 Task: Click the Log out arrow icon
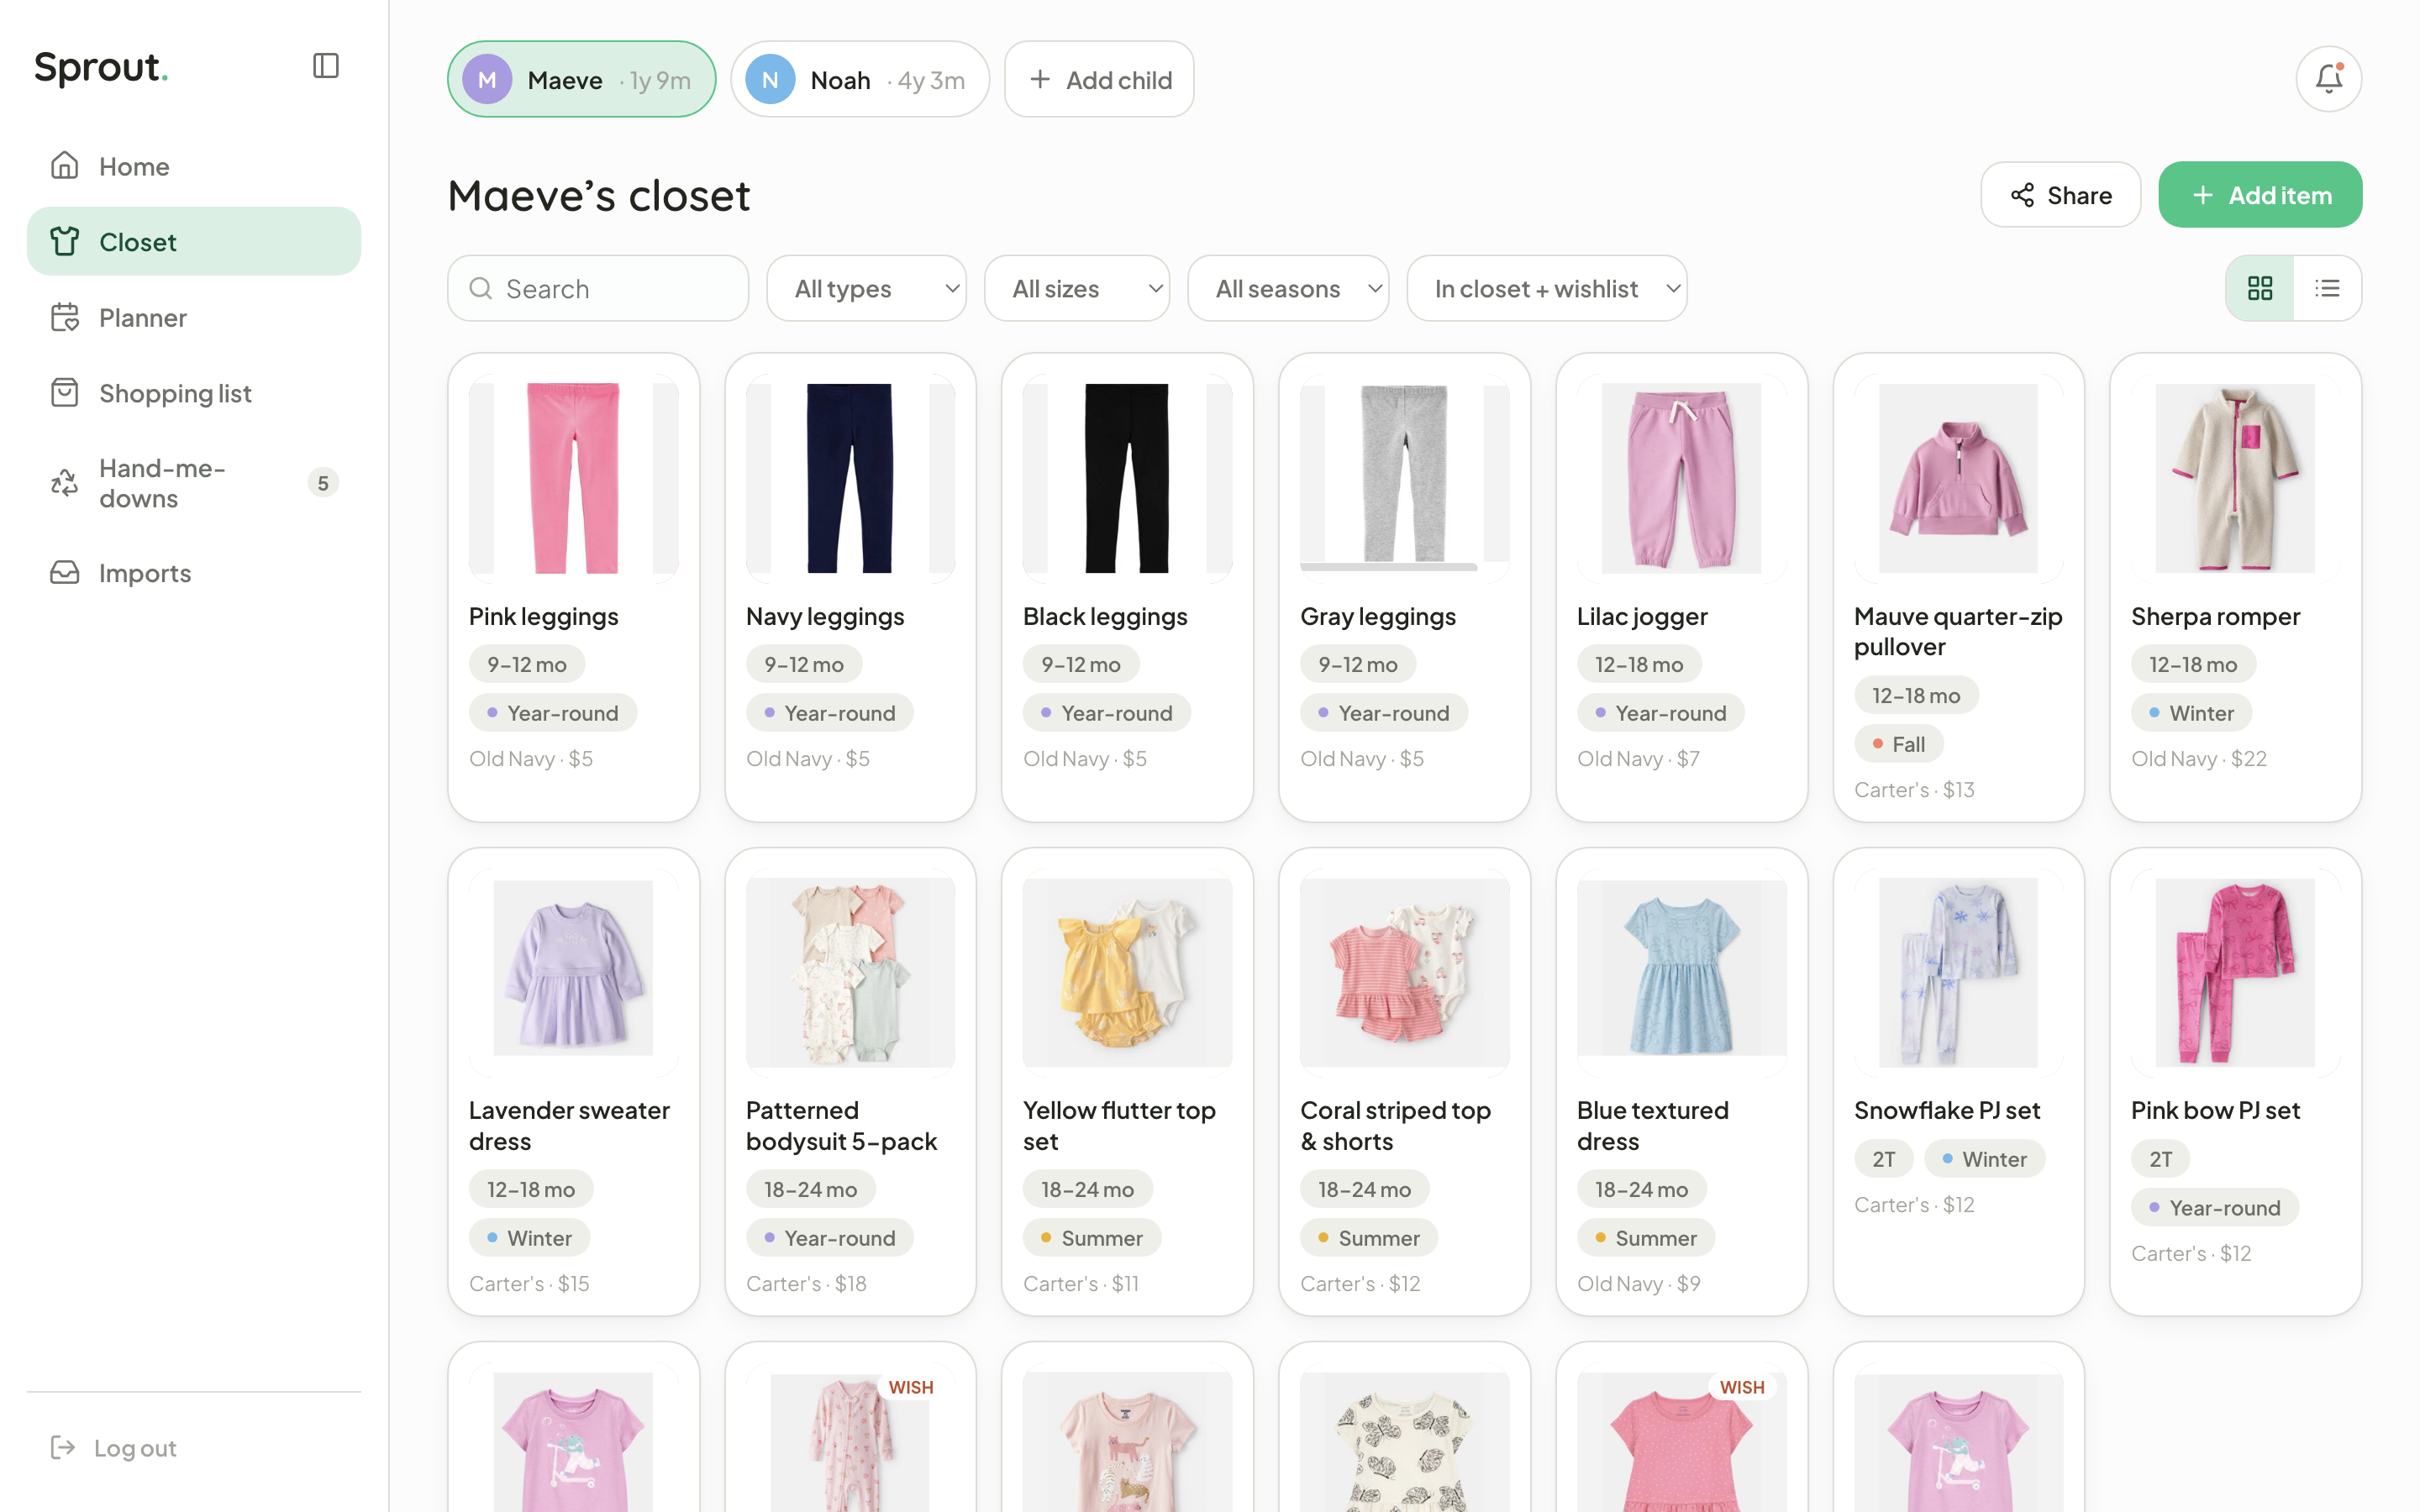click(x=63, y=1447)
